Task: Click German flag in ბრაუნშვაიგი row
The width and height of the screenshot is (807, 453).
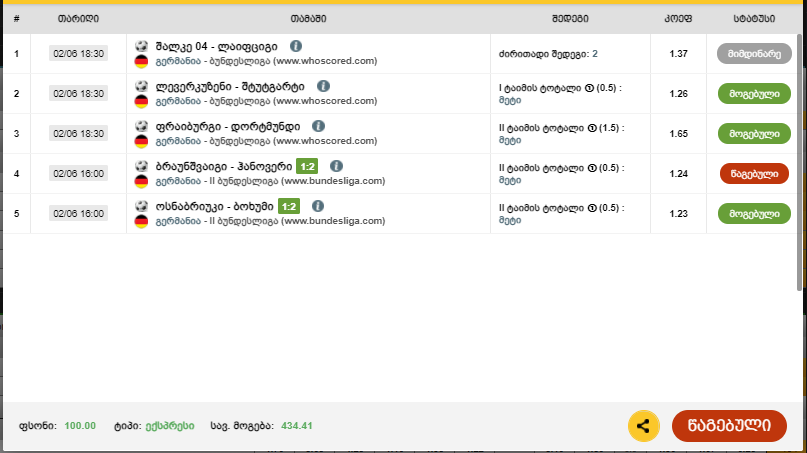Action: [x=141, y=181]
